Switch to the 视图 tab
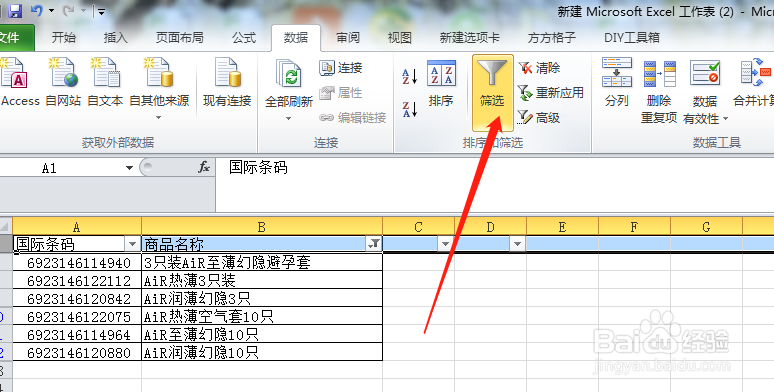Screen dimensions: 774x392 point(399,38)
